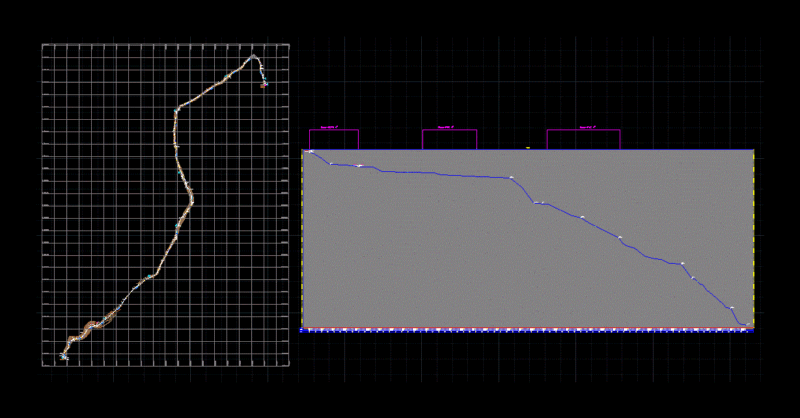Pick the profile's final low-point marker
800x418 pixels.
pyautogui.click(x=748, y=324)
